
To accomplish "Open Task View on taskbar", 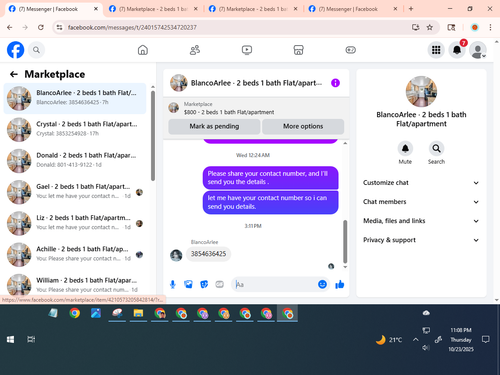I will [31, 339].
